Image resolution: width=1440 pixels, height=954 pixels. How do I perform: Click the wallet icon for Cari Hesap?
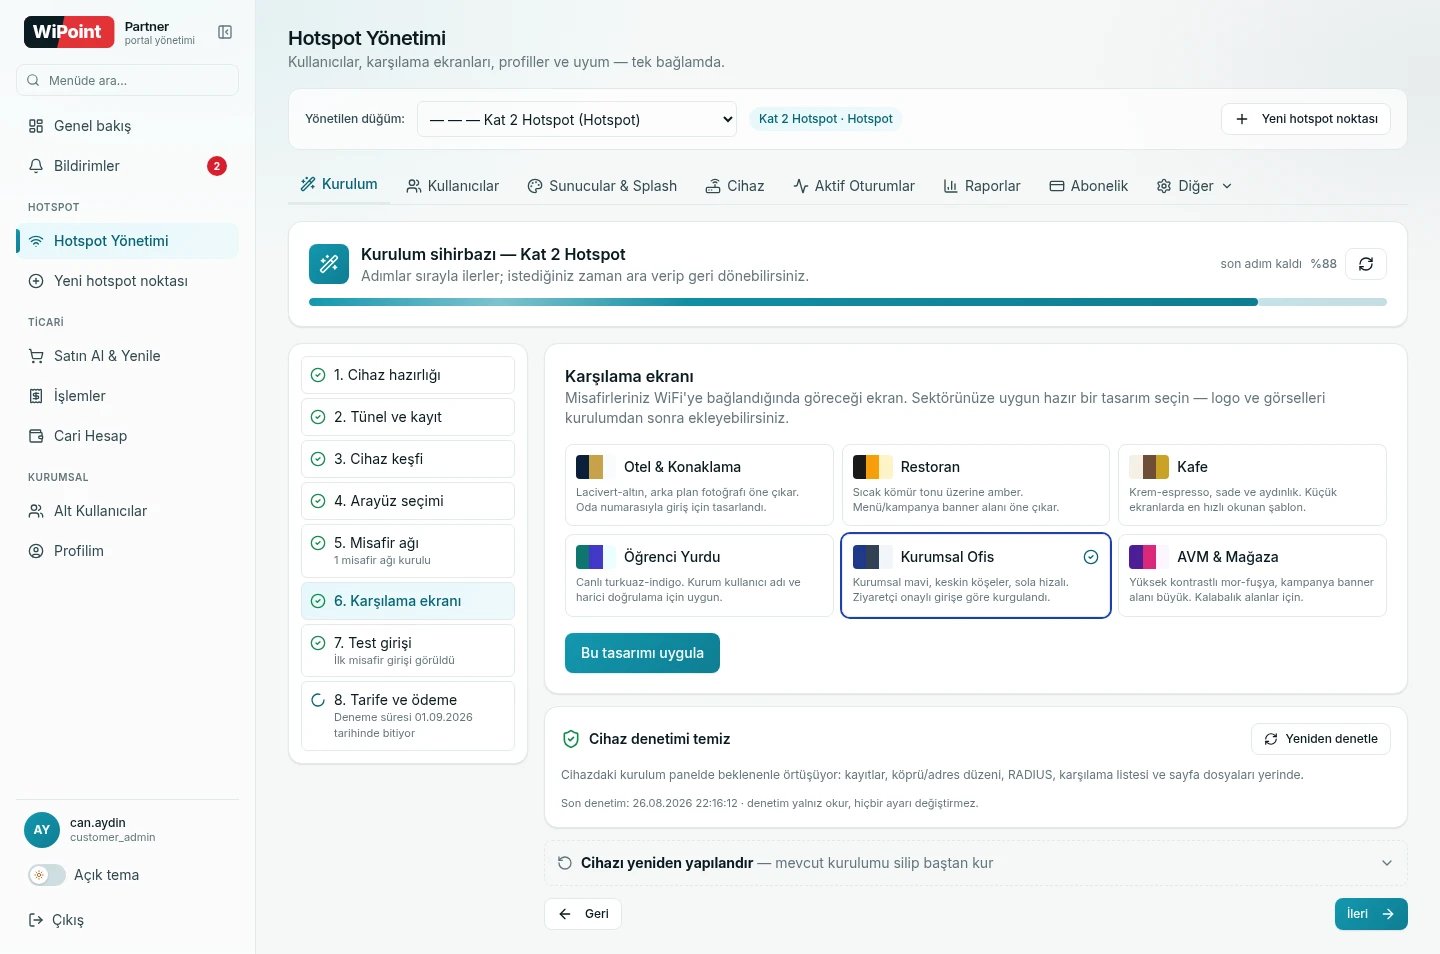(36, 436)
